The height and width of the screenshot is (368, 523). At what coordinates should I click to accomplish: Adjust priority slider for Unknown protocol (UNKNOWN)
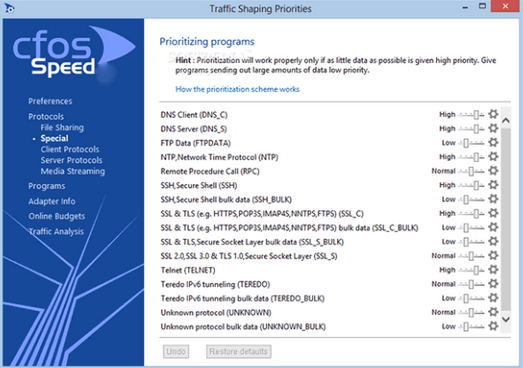[x=471, y=312]
